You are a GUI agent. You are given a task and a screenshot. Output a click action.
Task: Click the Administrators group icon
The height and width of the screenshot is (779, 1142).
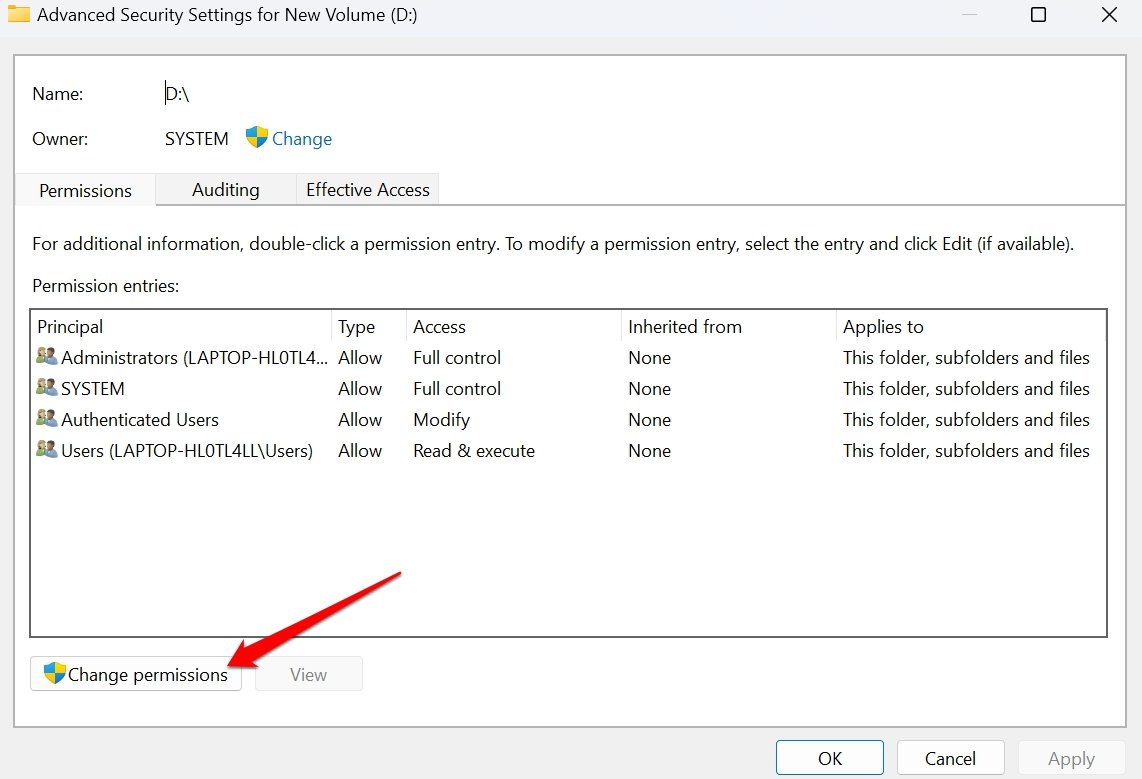pos(47,357)
